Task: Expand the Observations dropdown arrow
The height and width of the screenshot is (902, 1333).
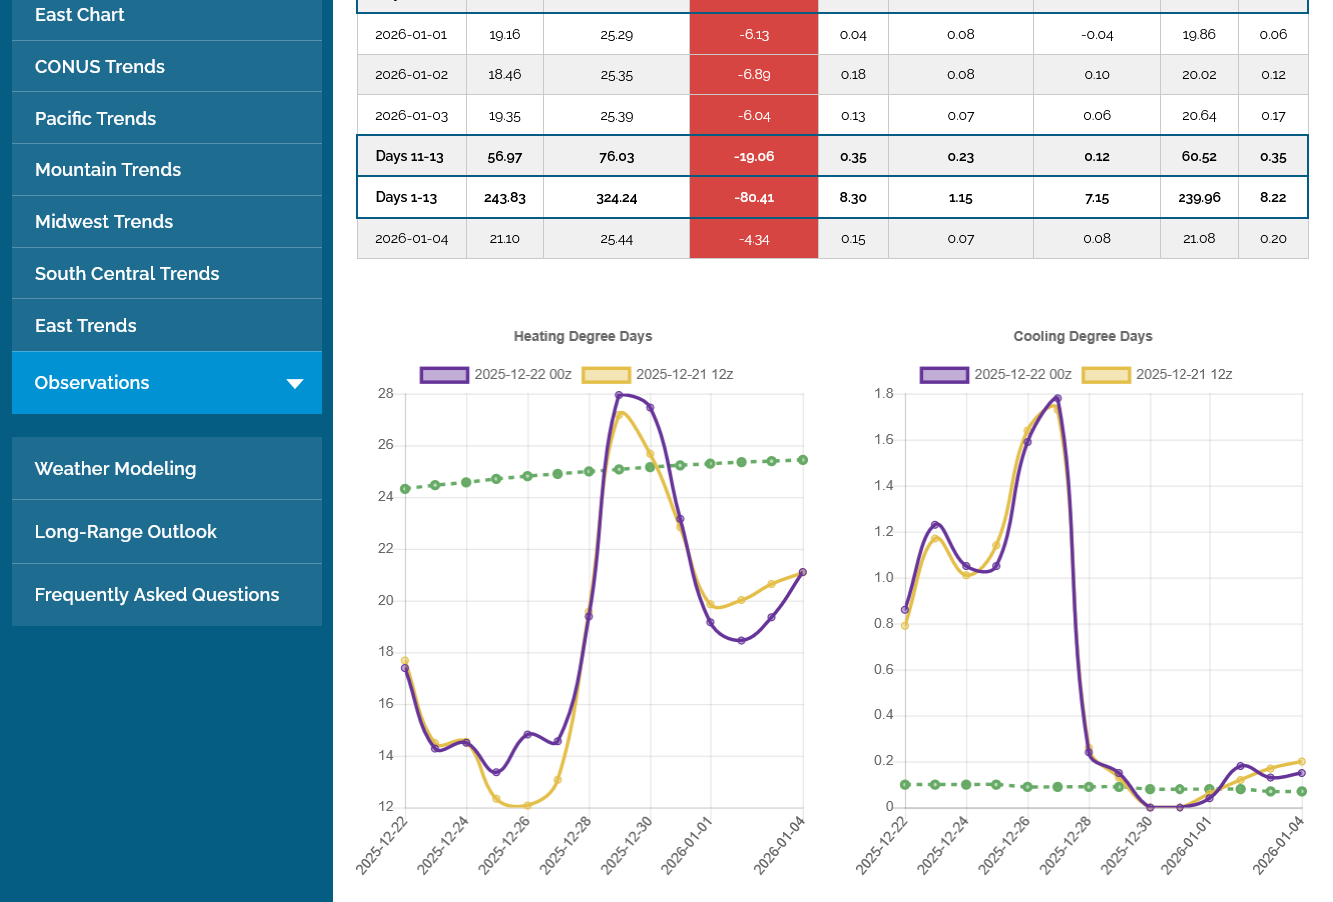Action: click(x=295, y=384)
